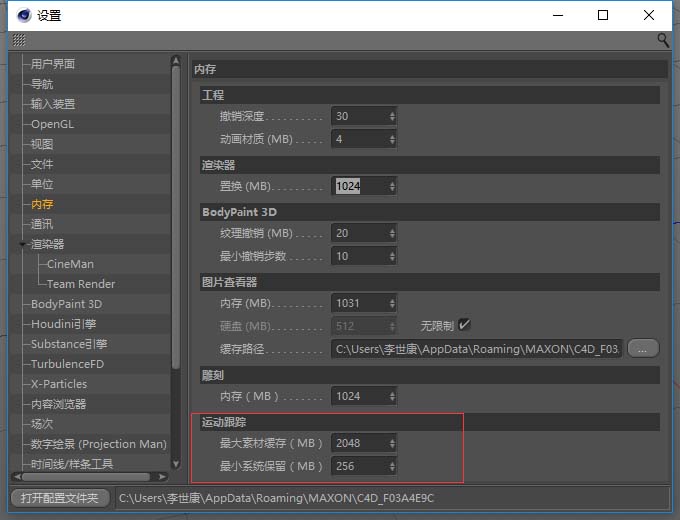
Task: Click the 最大素材缓存 stepper arrows
Action: coord(392,443)
